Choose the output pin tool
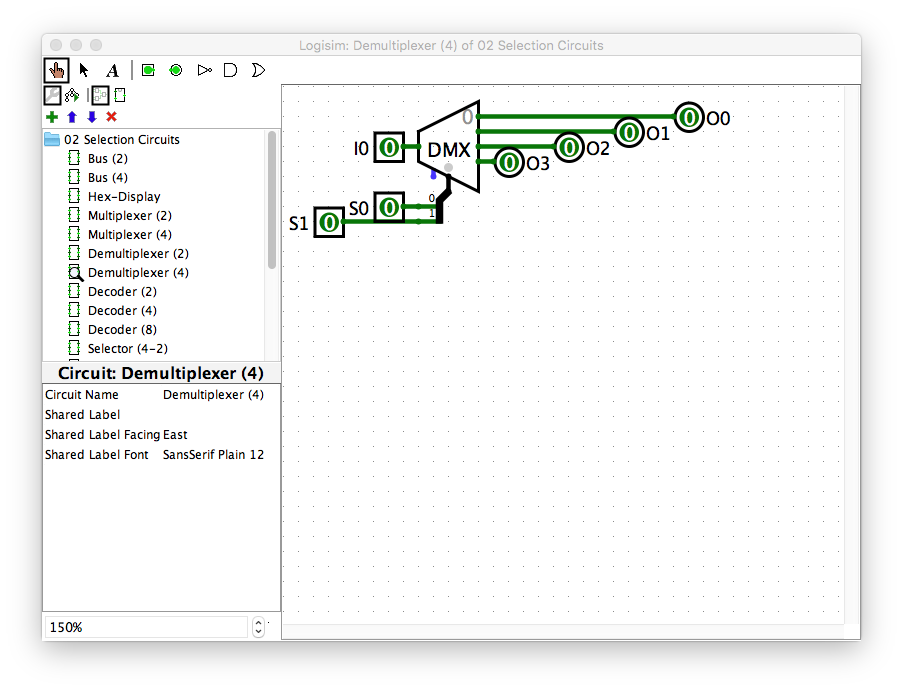 pos(176,70)
